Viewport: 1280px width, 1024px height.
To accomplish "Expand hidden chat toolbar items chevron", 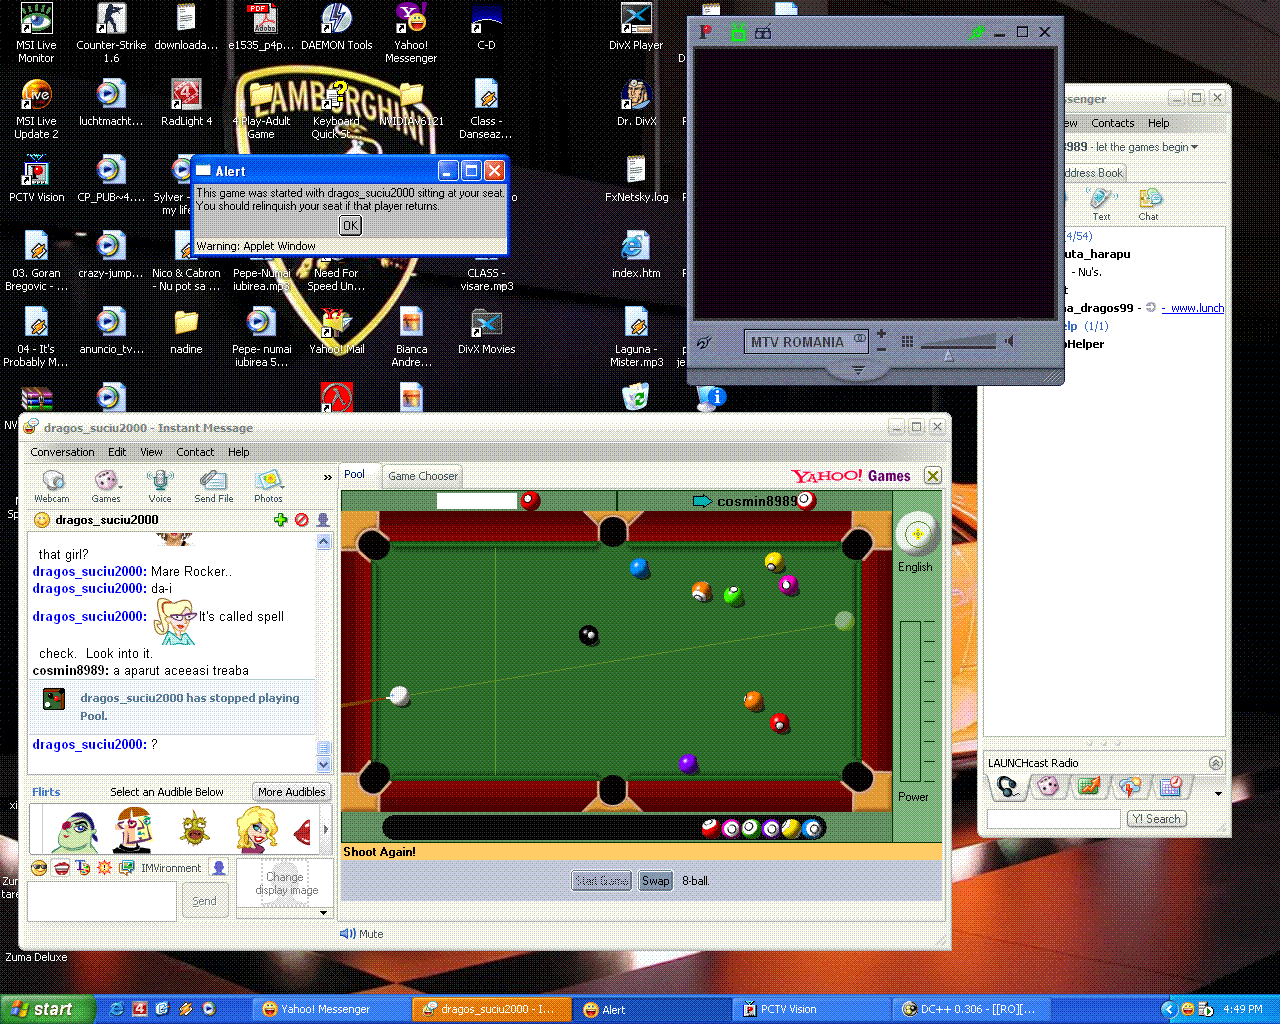I will pos(327,478).
